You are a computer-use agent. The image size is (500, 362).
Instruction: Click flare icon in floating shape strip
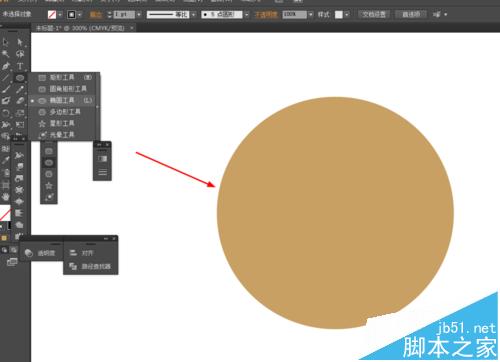[x=49, y=197]
